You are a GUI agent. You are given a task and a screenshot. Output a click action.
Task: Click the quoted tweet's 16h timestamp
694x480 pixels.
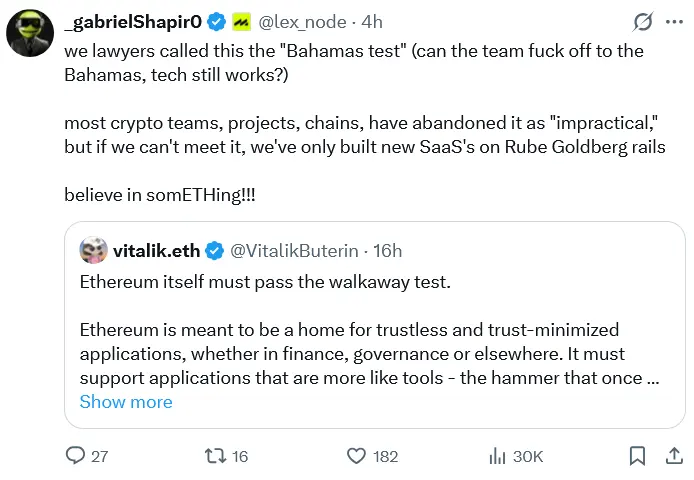tap(387, 250)
